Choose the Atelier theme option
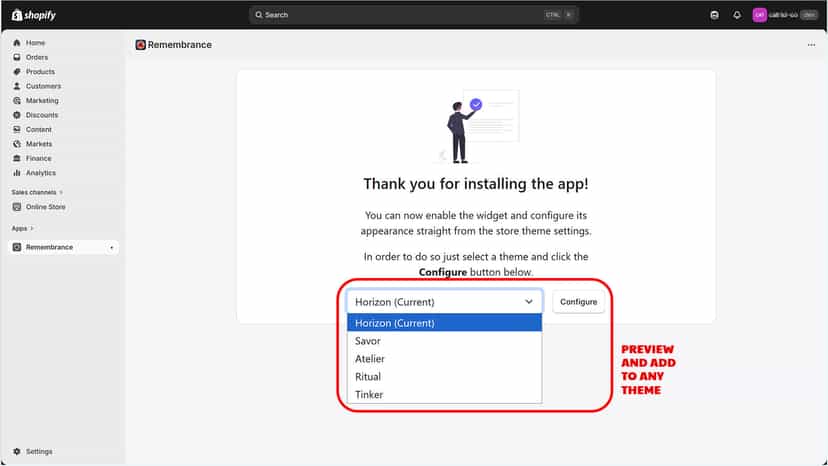This screenshot has height=466, width=828. (445, 359)
